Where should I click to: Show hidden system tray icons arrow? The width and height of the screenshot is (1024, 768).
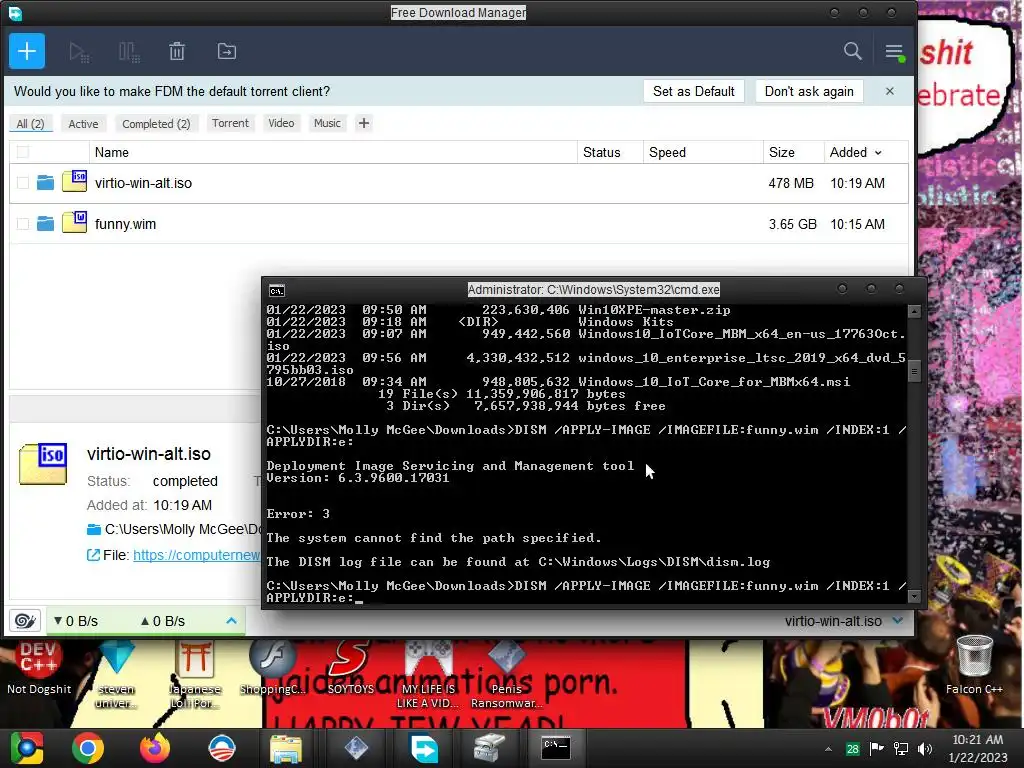pyautogui.click(x=828, y=750)
